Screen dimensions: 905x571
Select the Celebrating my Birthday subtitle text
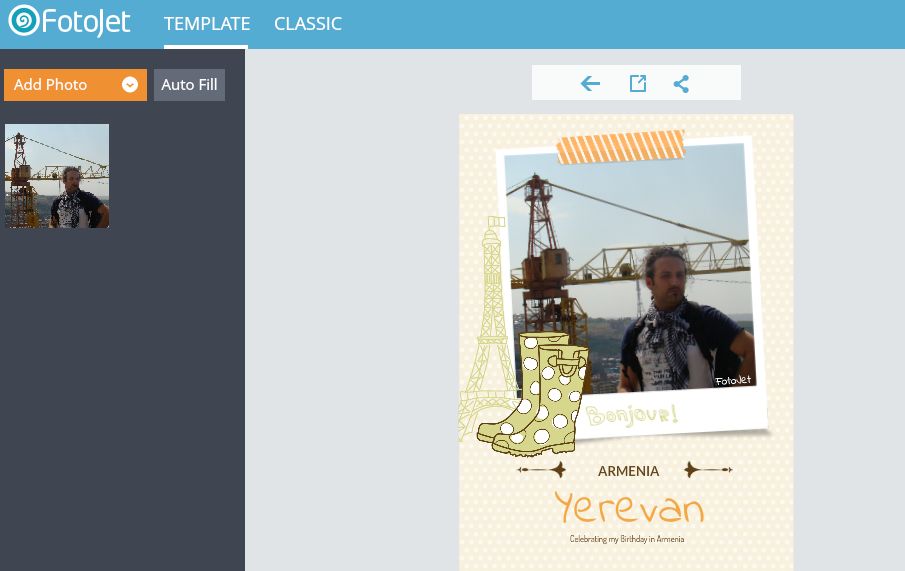pyautogui.click(x=627, y=539)
